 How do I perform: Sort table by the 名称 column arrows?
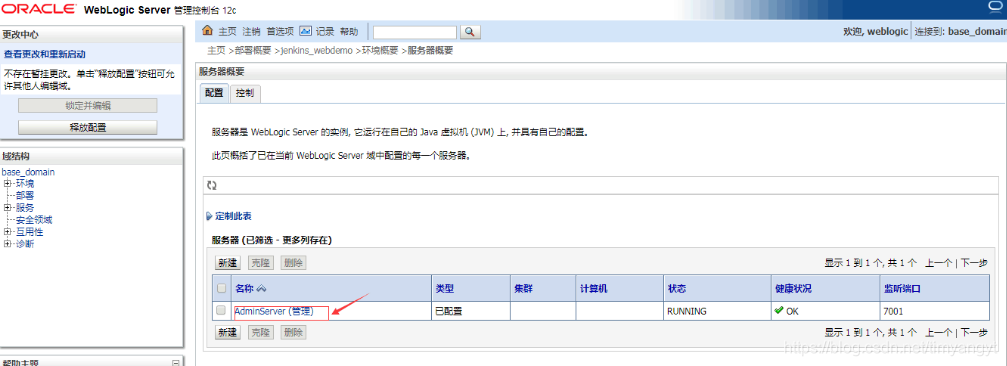tap(261, 289)
